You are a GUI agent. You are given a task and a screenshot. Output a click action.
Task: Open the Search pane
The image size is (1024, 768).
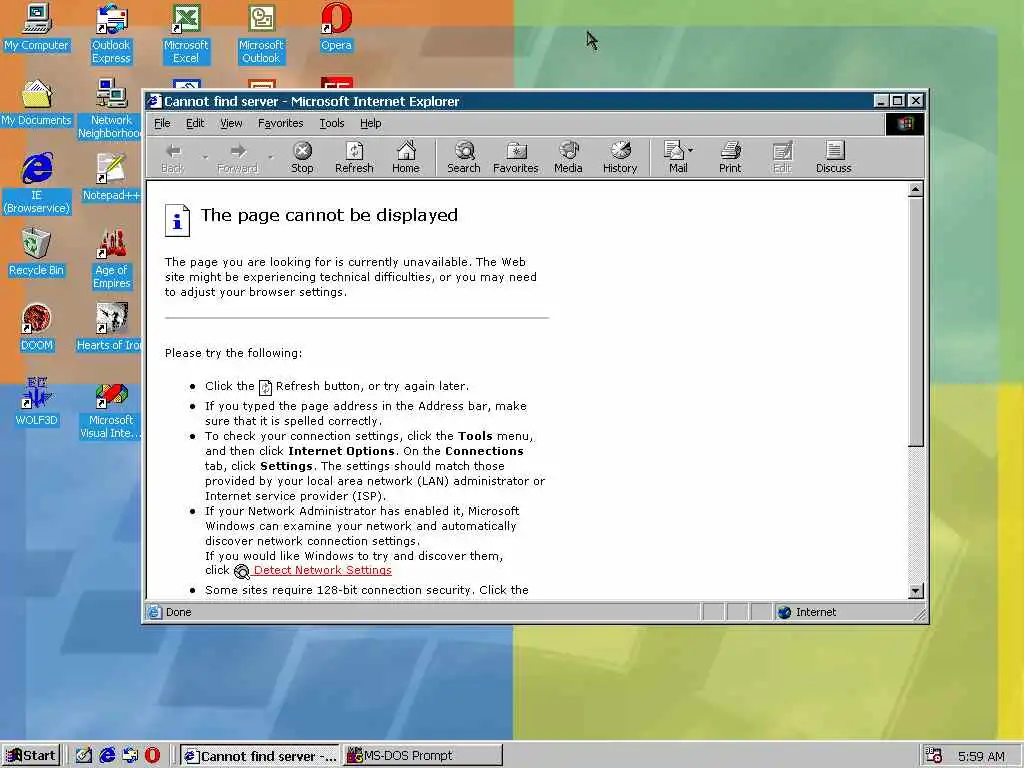[x=464, y=157]
